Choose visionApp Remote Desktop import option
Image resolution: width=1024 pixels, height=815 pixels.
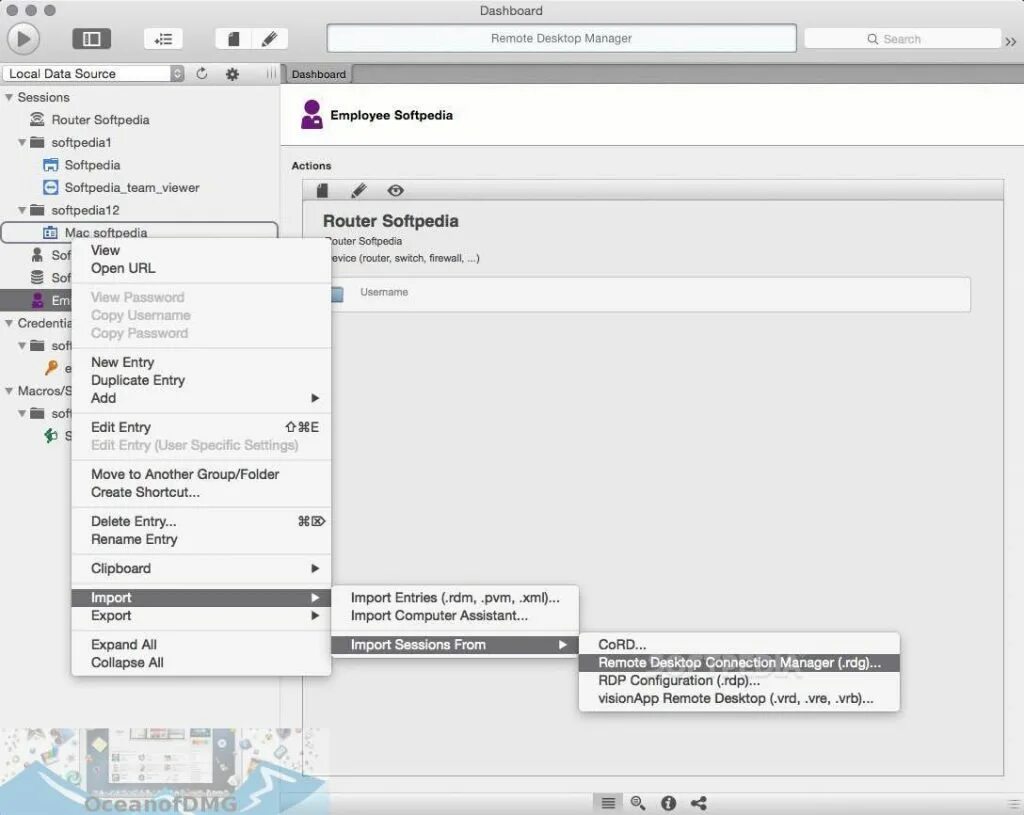tap(739, 698)
